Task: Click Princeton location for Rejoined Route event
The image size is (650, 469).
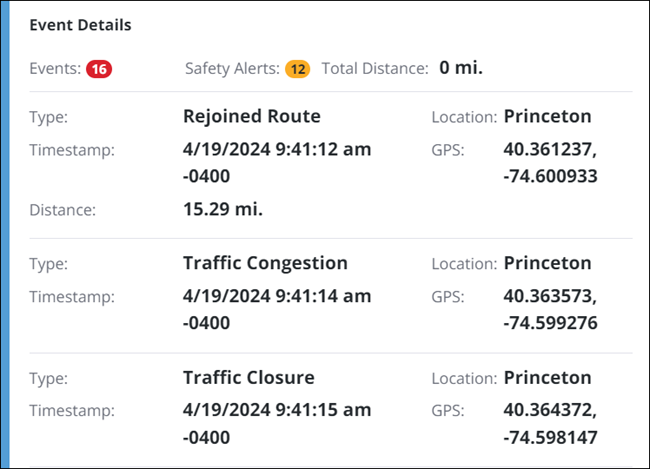Action: point(547,116)
